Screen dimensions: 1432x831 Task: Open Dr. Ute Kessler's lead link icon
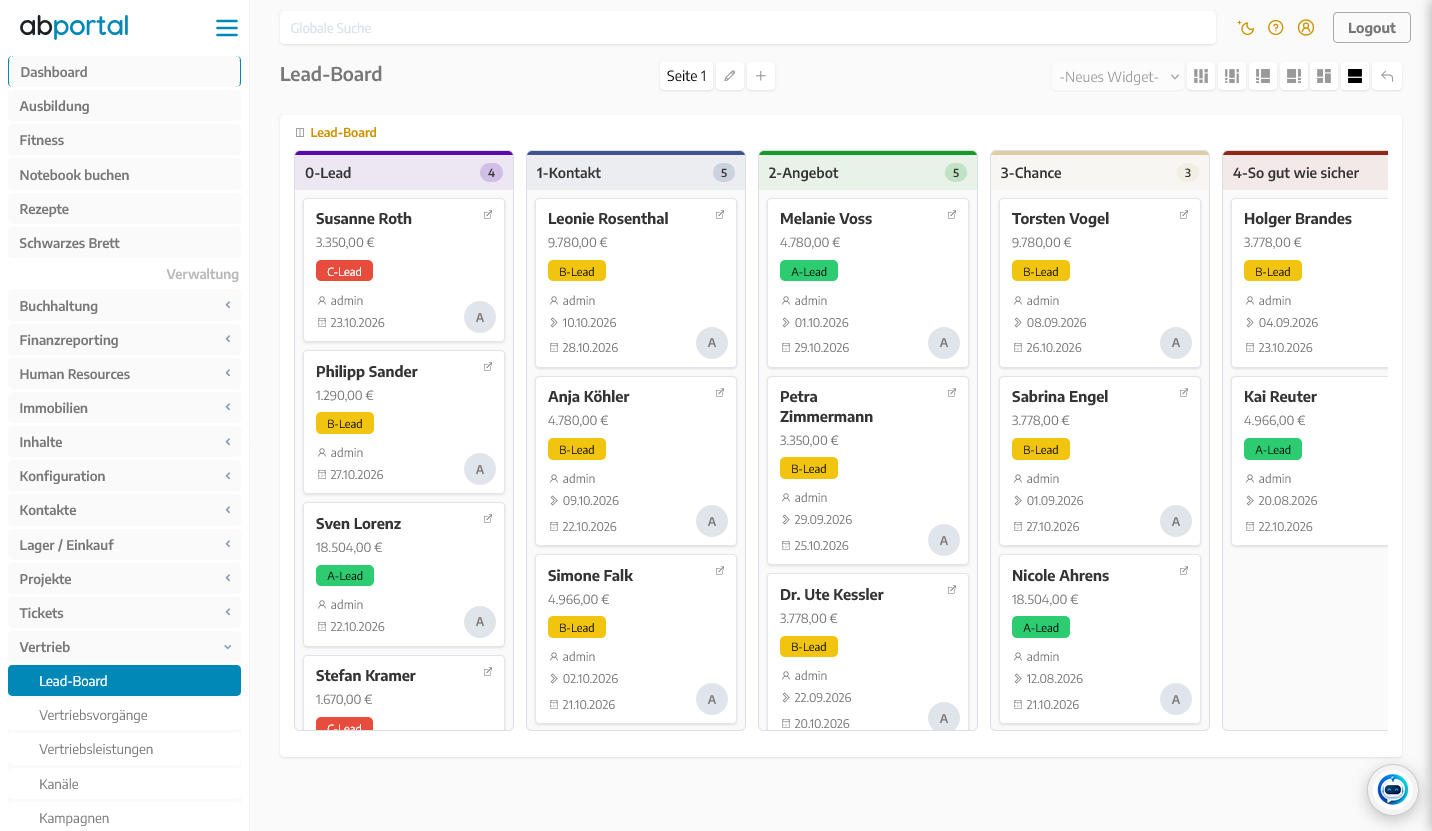(952, 590)
